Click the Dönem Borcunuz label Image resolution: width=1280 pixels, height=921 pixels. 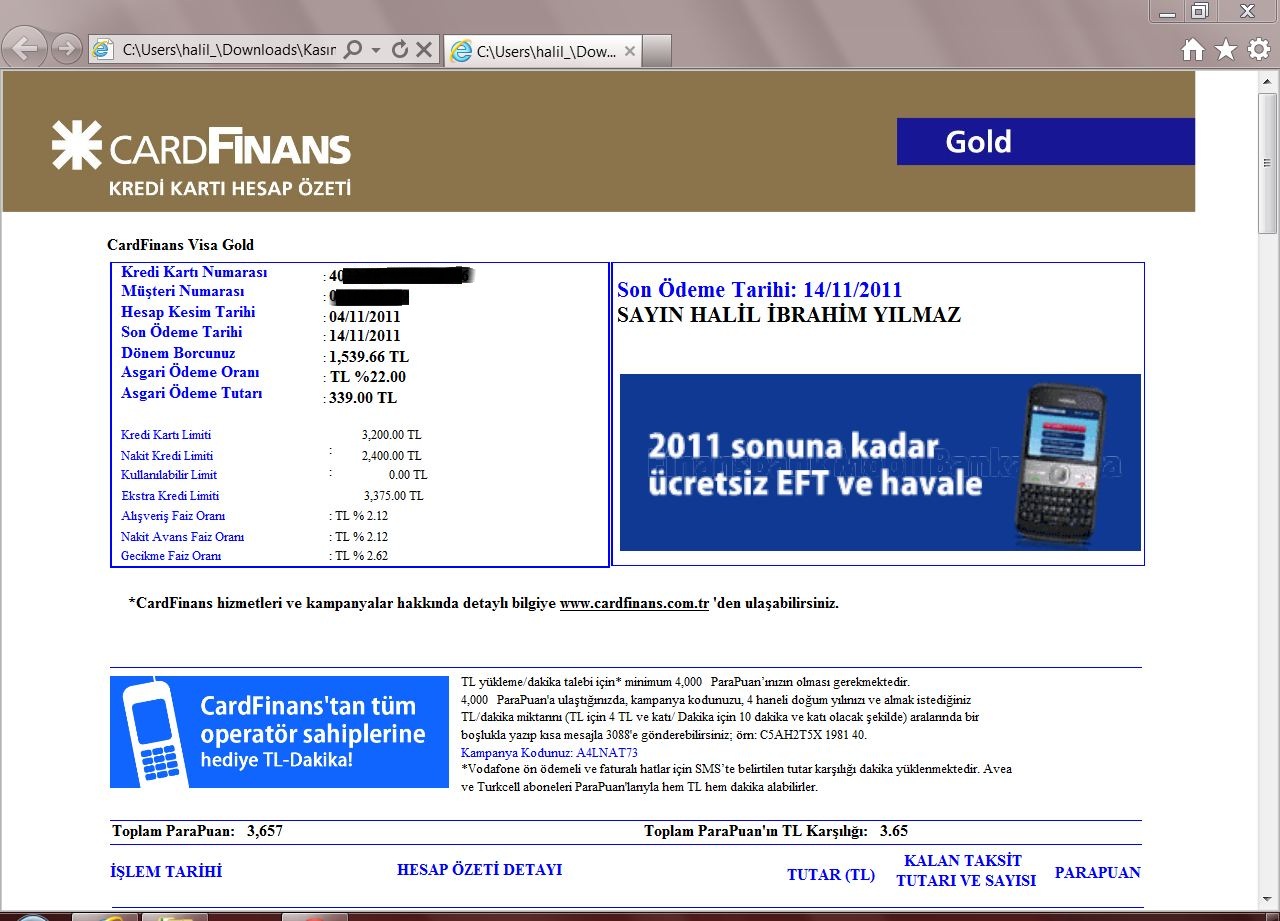[x=178, y=353]
